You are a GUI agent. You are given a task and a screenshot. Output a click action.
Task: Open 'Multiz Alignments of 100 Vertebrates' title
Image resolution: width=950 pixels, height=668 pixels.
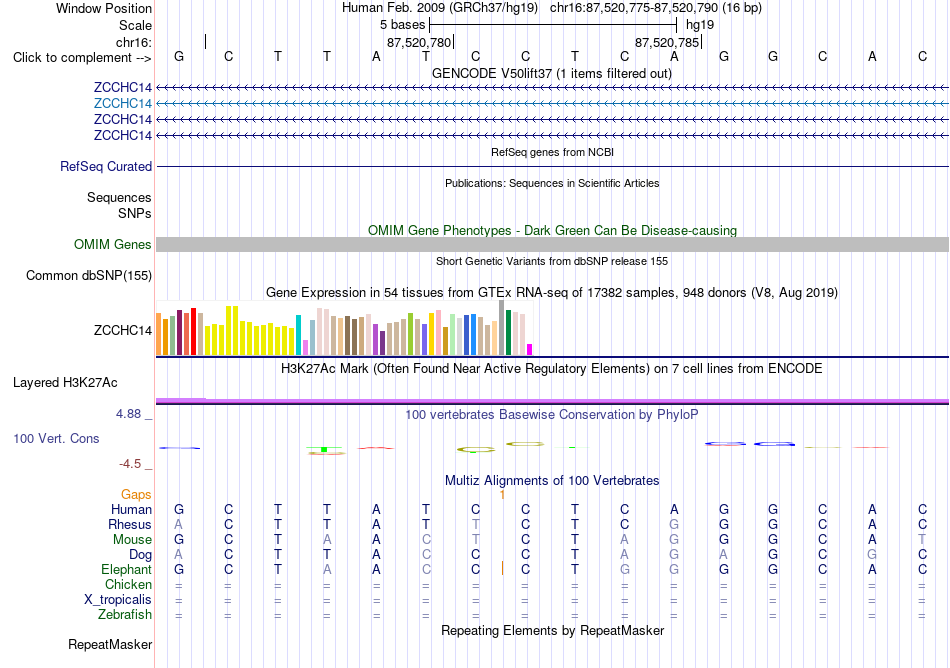tap(552, 480)
